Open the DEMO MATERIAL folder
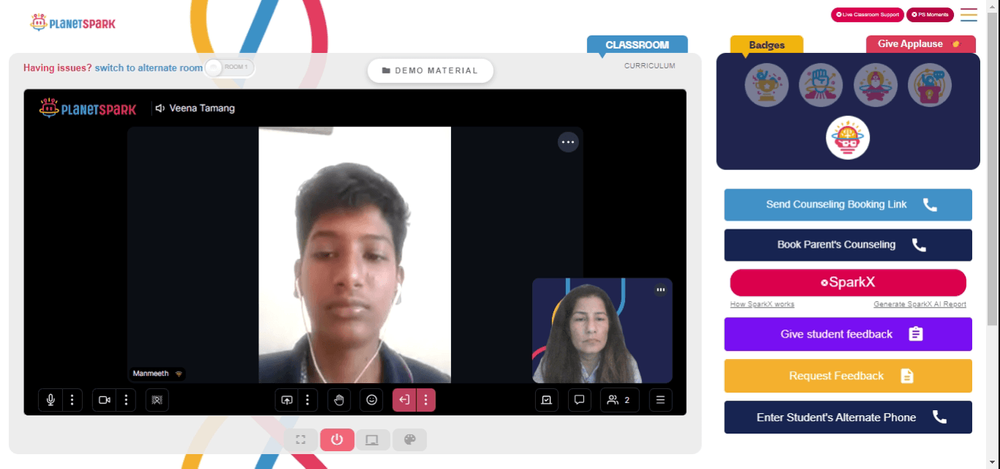1000x469 pixels. click(430, 71)
